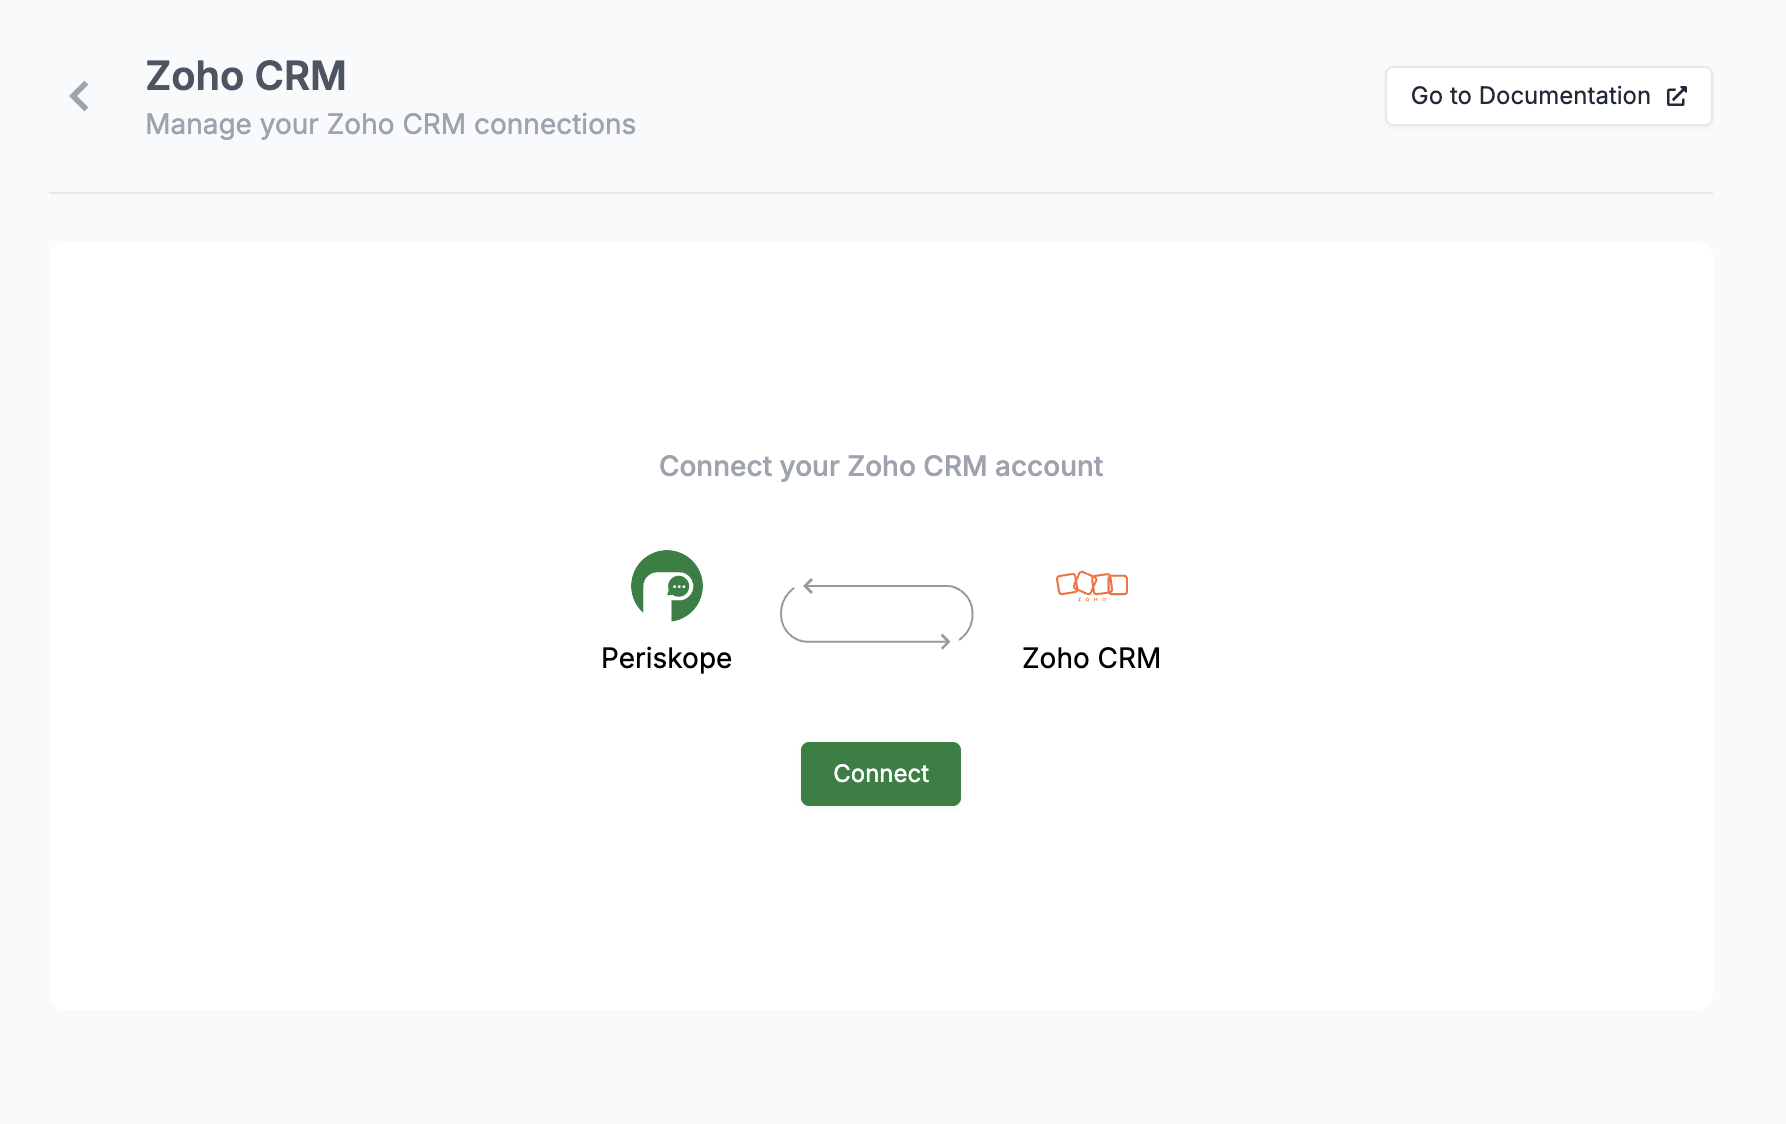
Task: Click the Periskope label under the logo
Action: 666,658
